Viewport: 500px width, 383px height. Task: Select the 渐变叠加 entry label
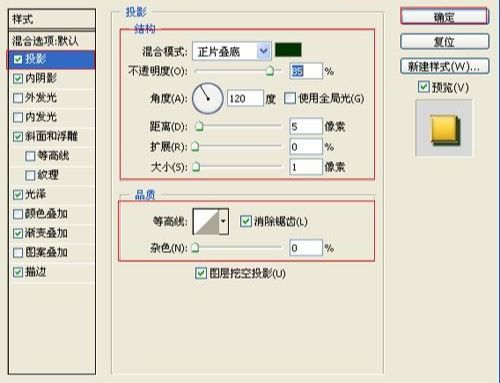[46, 233]
